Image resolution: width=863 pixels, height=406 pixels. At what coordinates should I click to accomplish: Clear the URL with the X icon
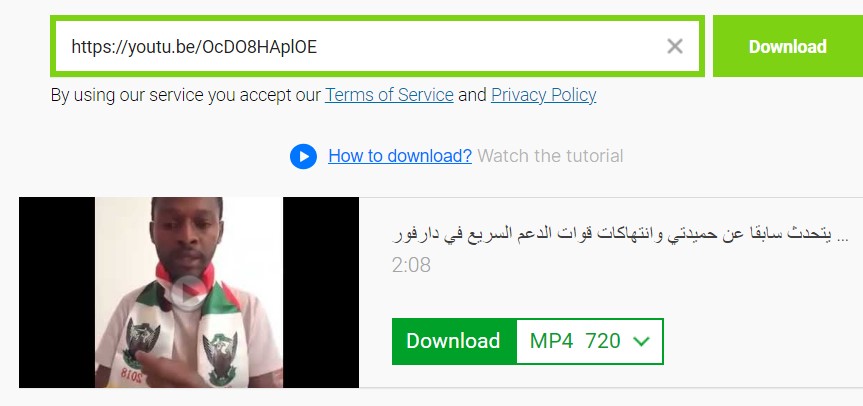tap(675, 46)
